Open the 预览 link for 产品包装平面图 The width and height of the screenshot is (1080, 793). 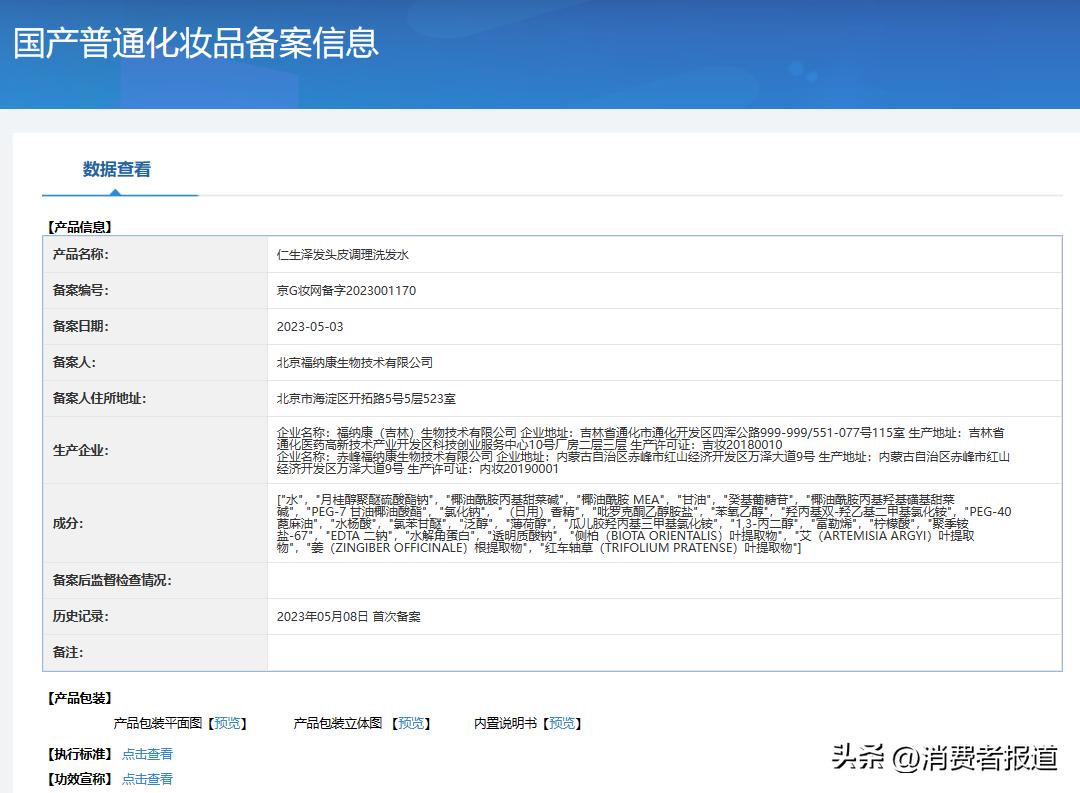coord(228,723)
